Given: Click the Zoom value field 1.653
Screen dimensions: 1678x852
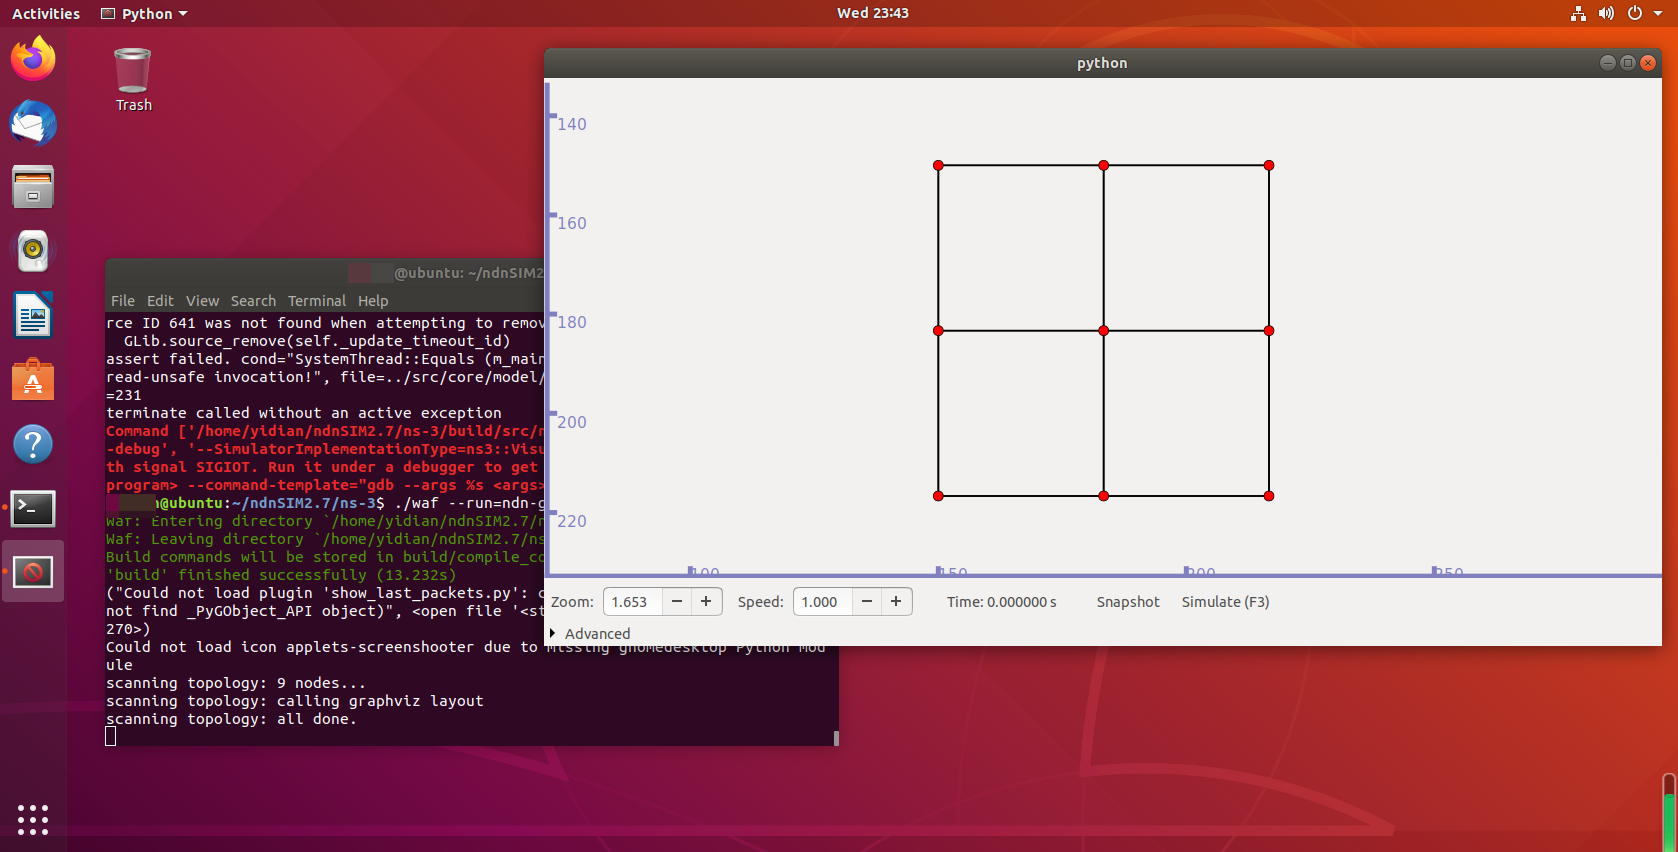Looking at the screenshot, I should coord(633,602).
